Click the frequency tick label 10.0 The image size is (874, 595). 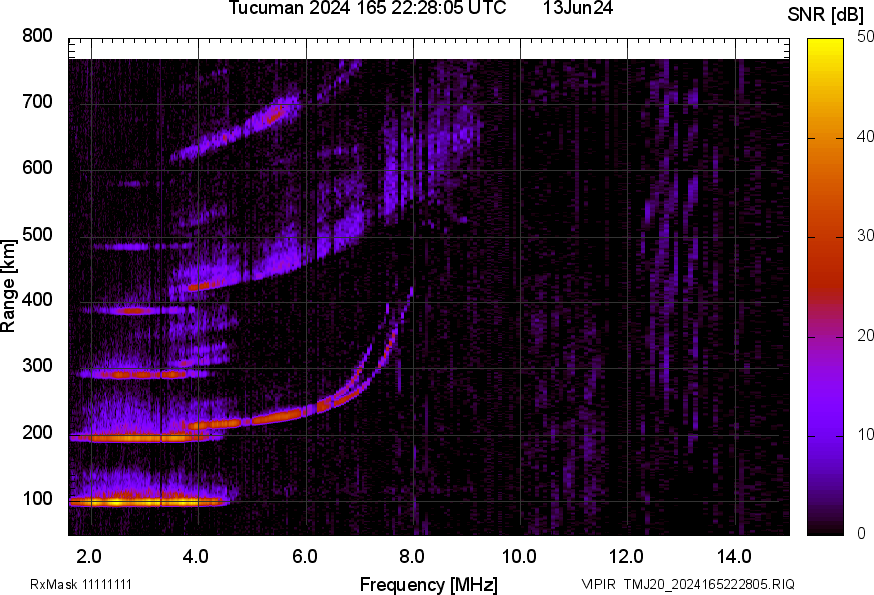point(519,557)
